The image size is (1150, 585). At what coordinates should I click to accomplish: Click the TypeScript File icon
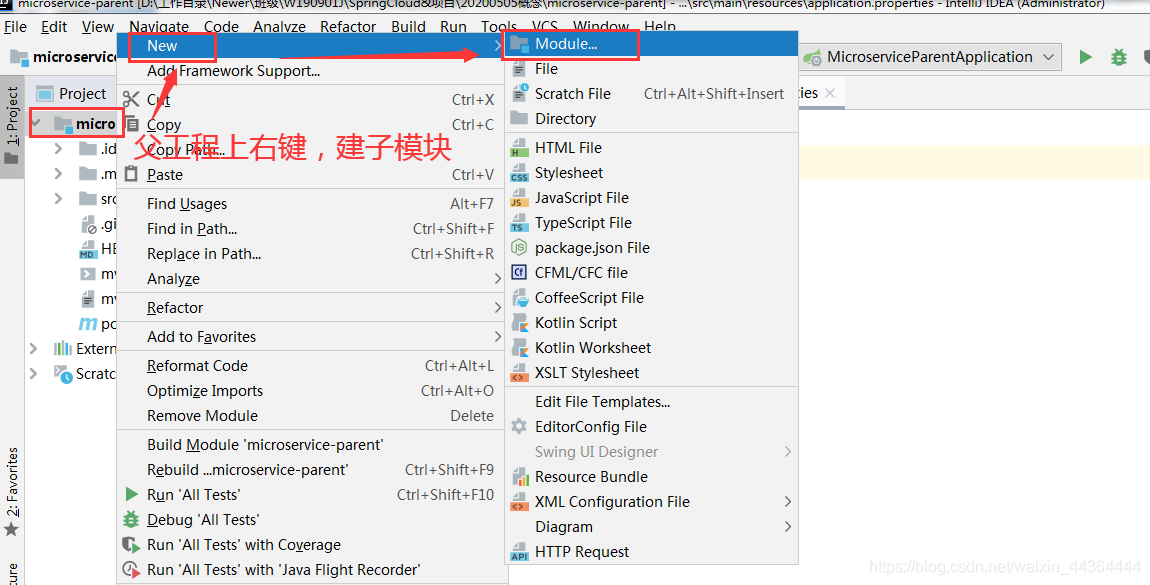point(519,223)
